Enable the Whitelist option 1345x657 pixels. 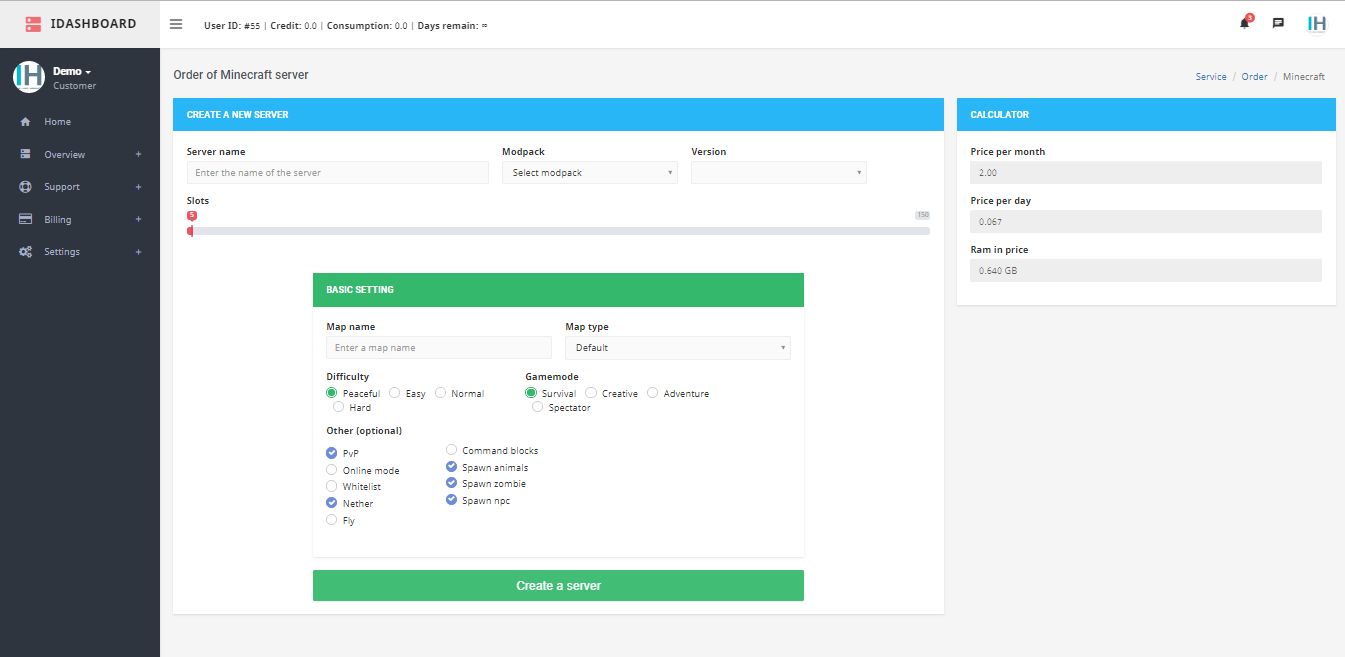[332, 486]
